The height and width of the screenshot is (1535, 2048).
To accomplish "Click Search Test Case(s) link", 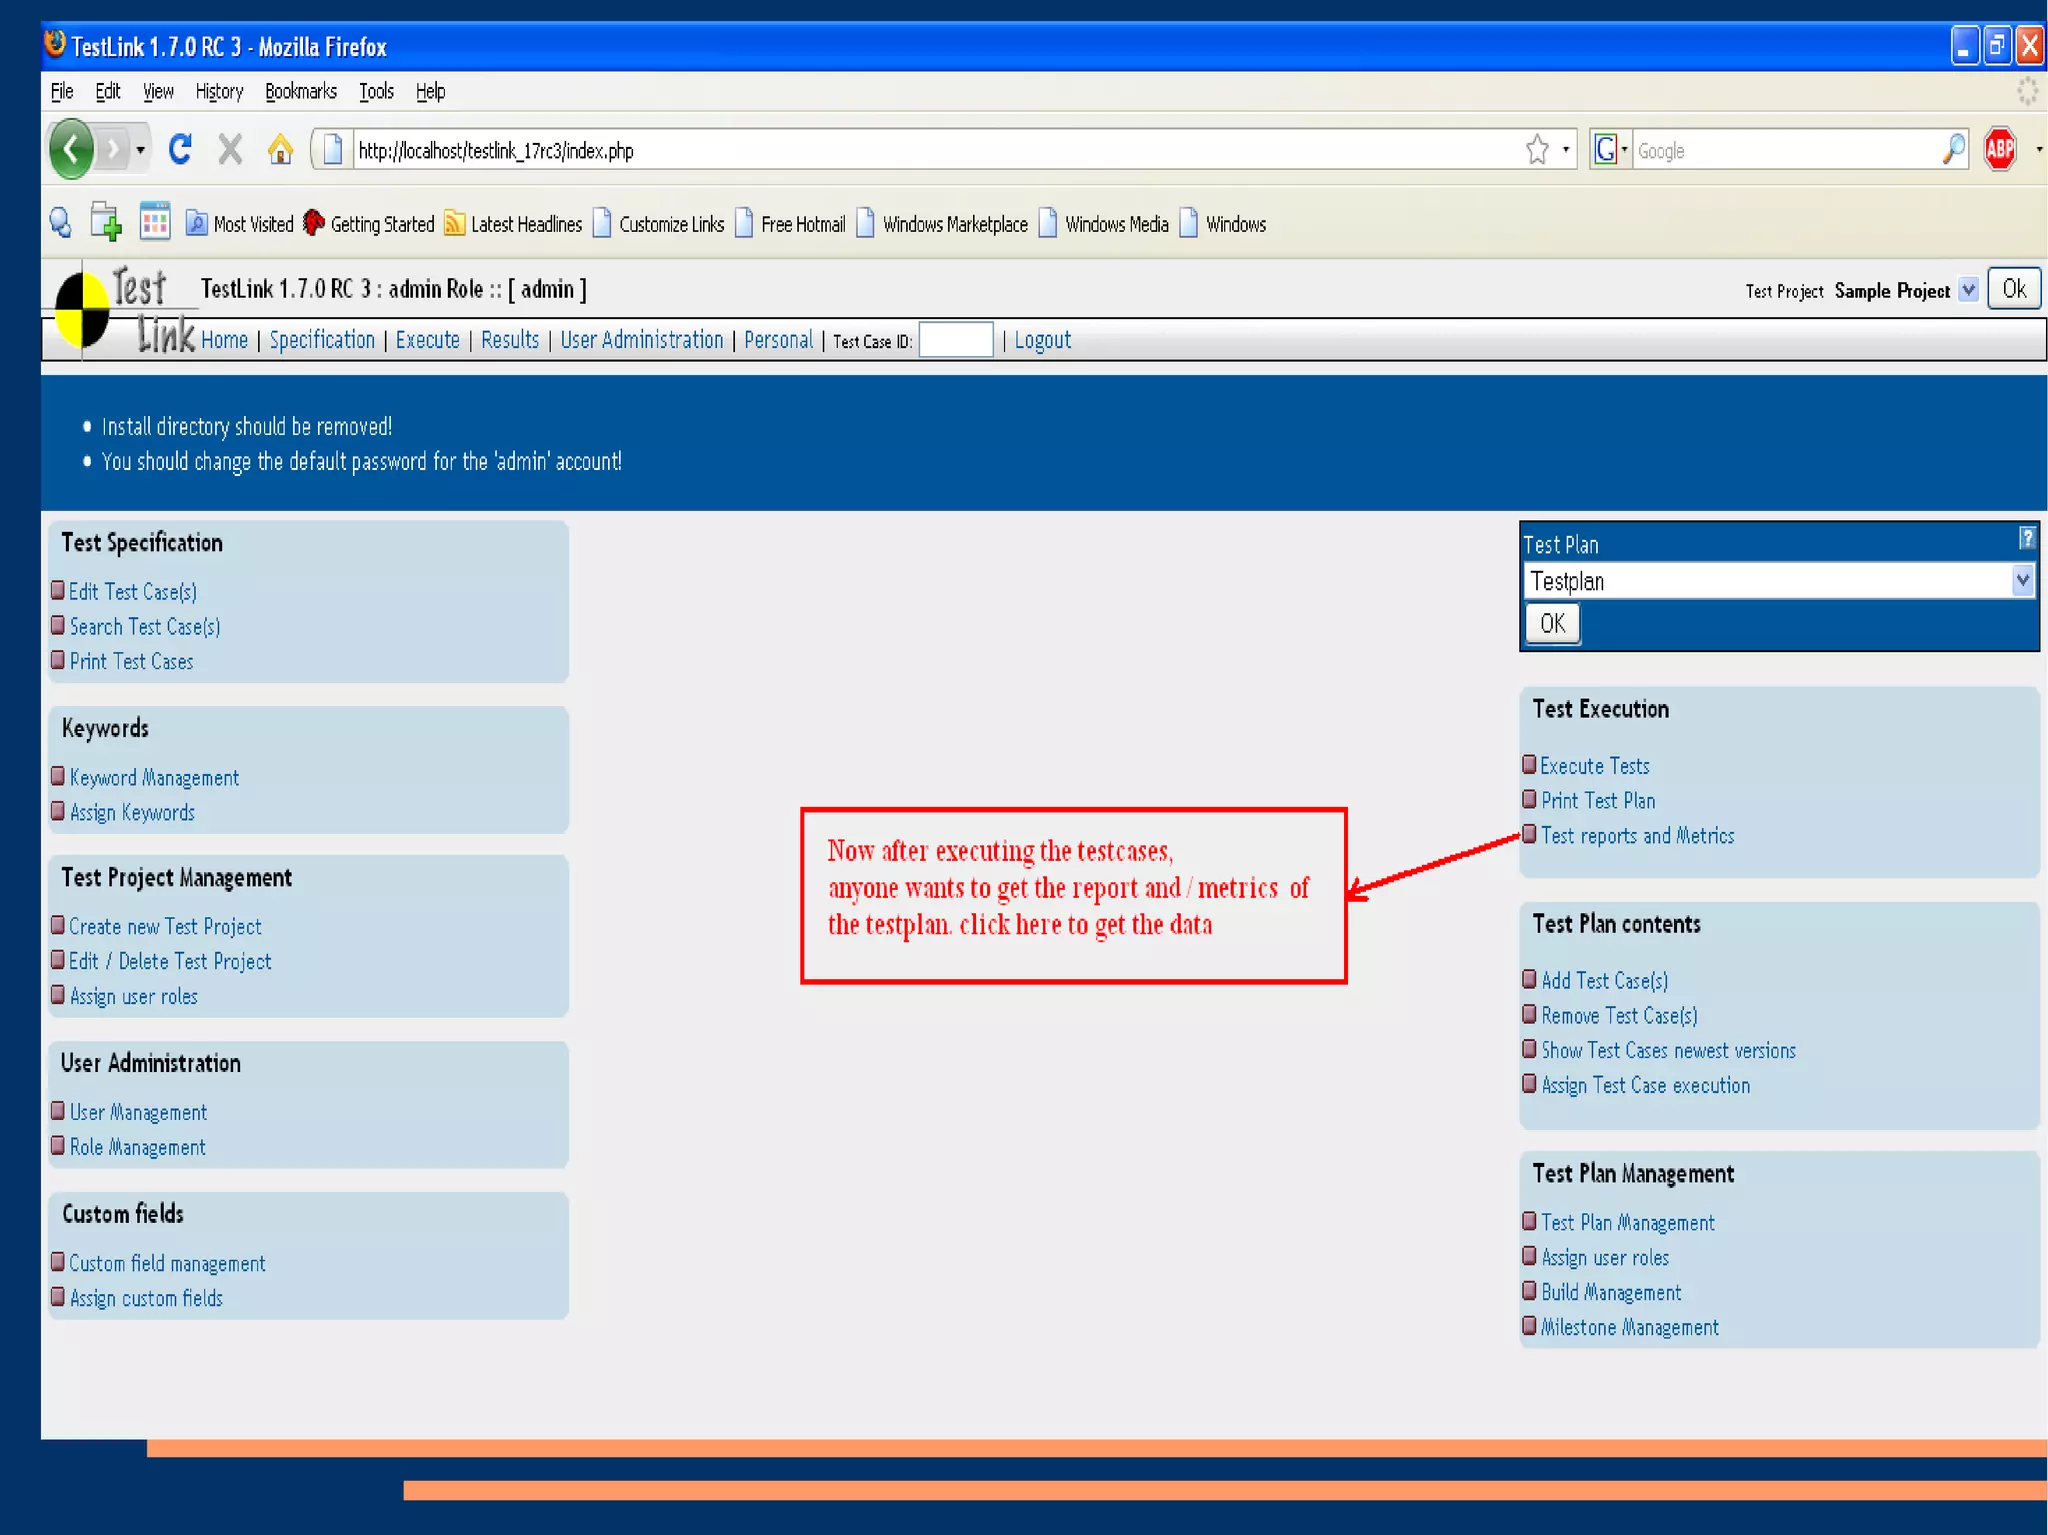I will pyautogui.click(x=145, y=627).
